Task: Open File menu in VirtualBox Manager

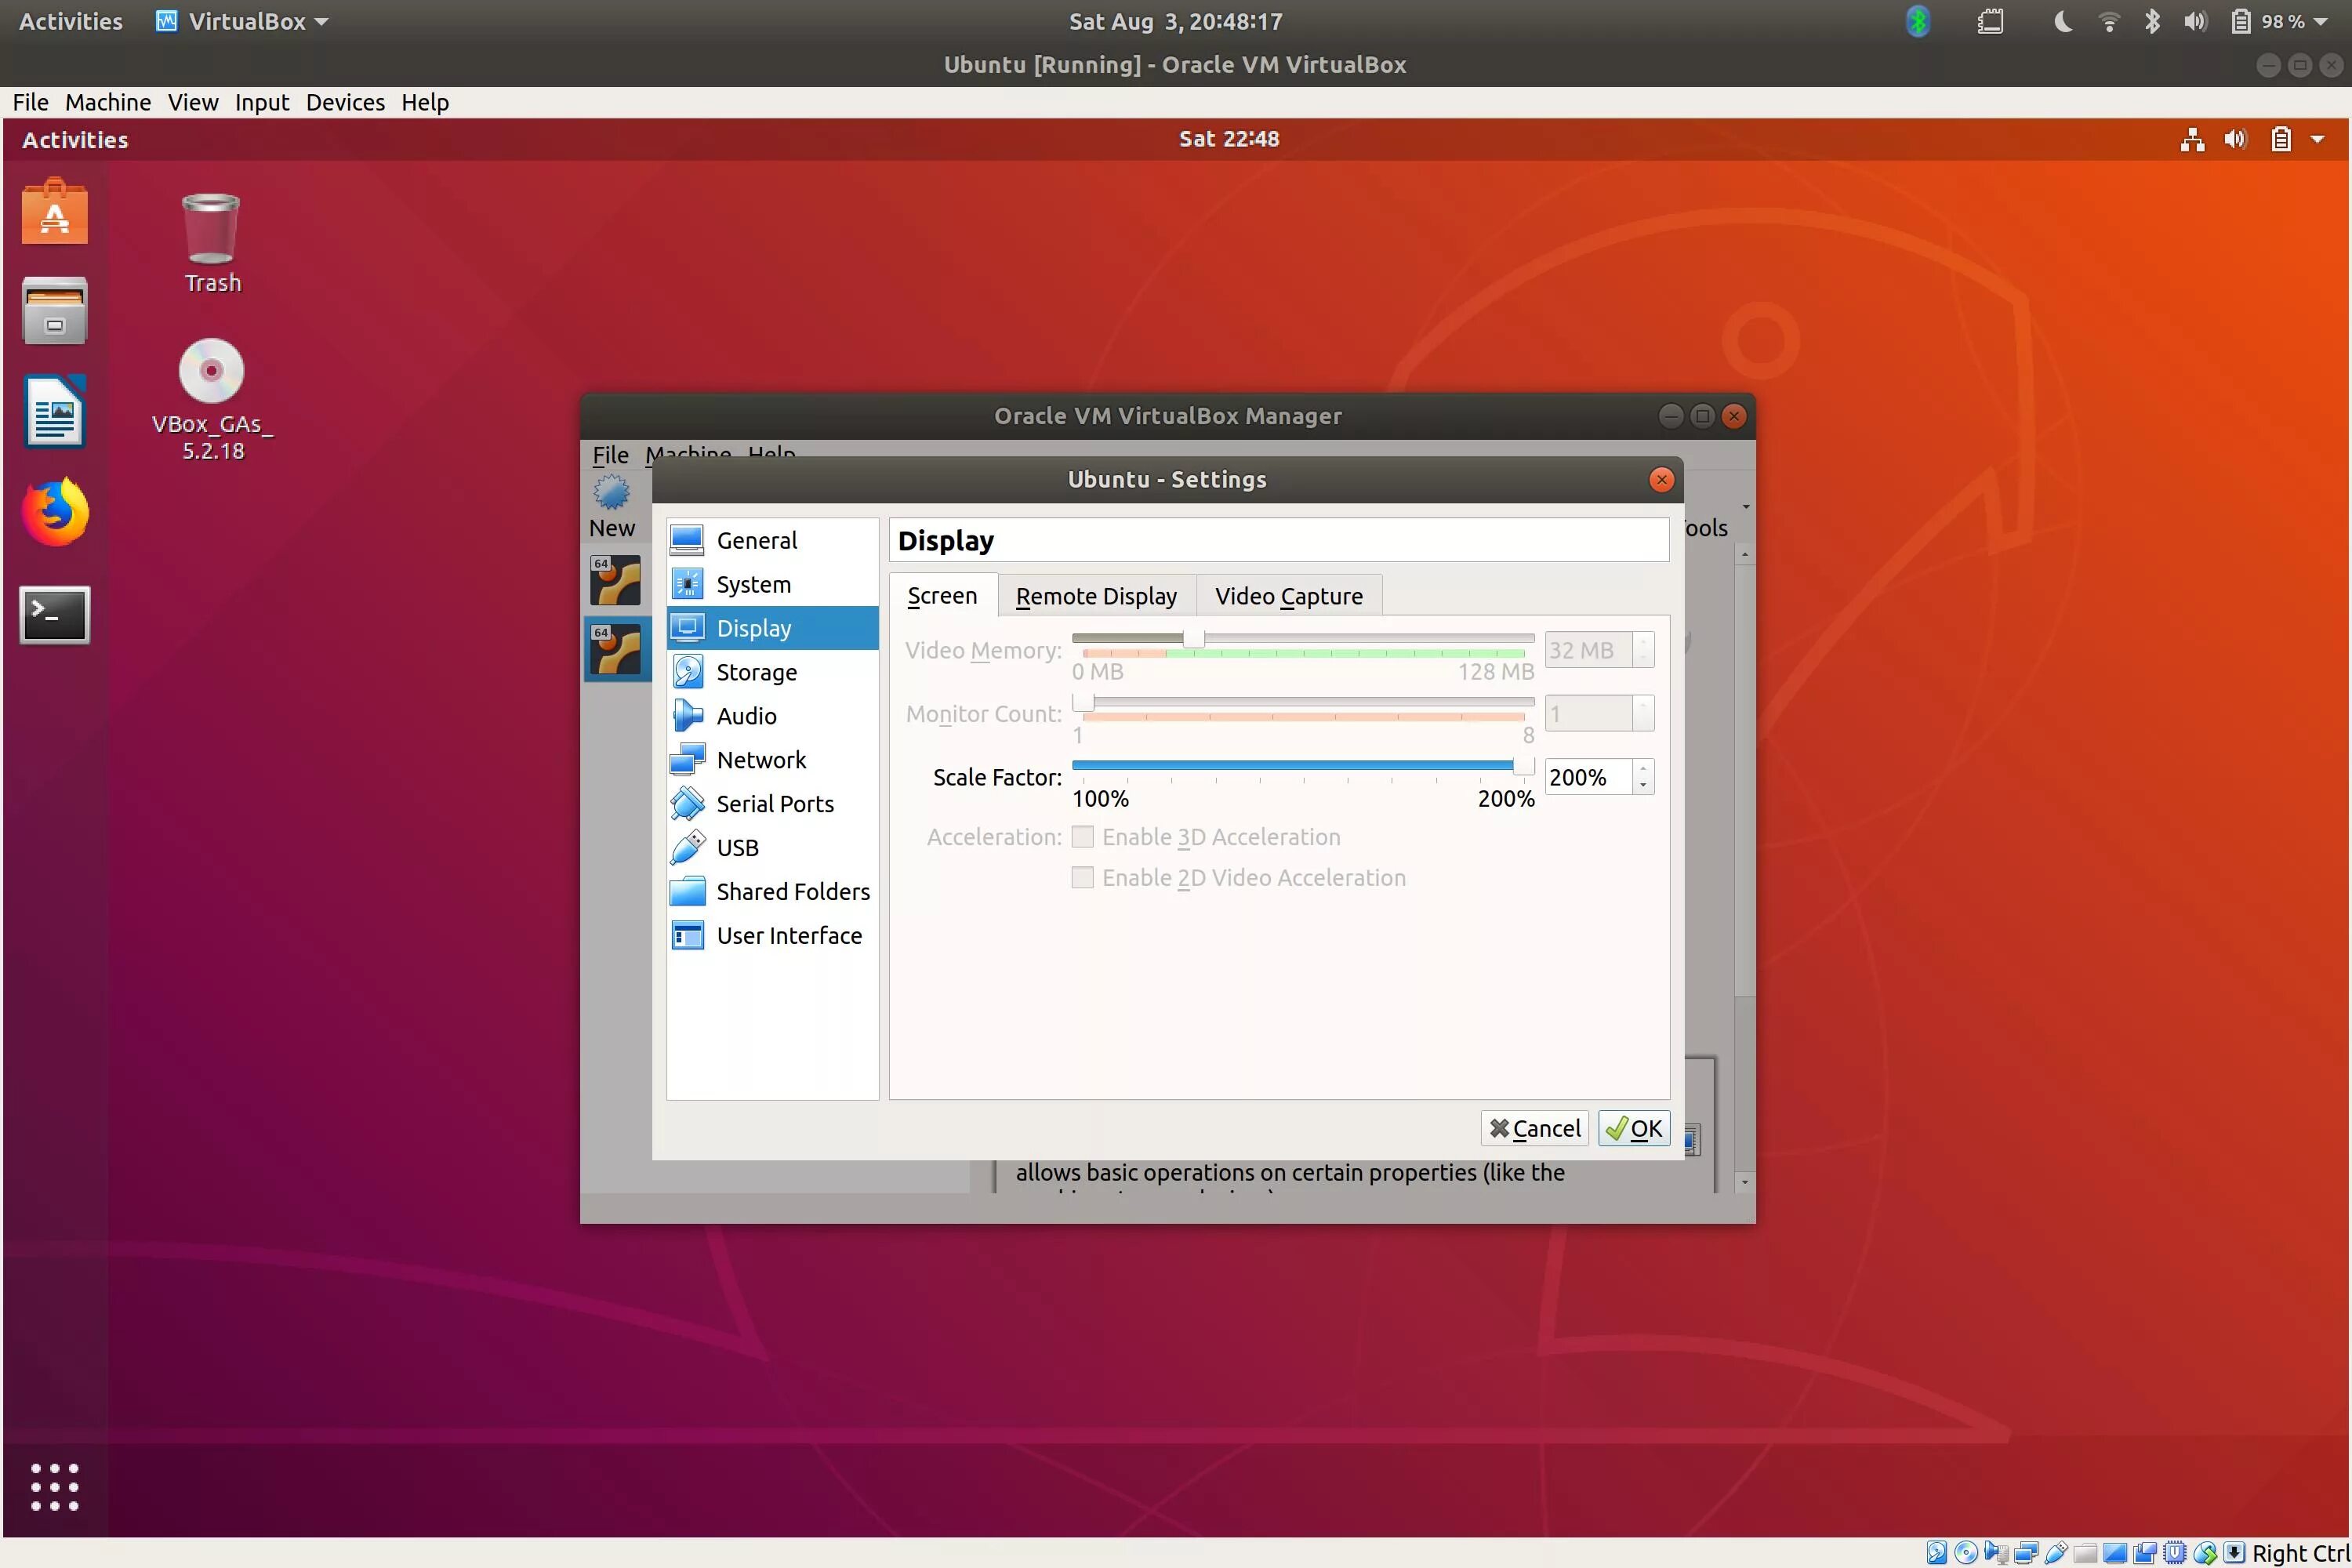Action: click(x=610, y=455)
